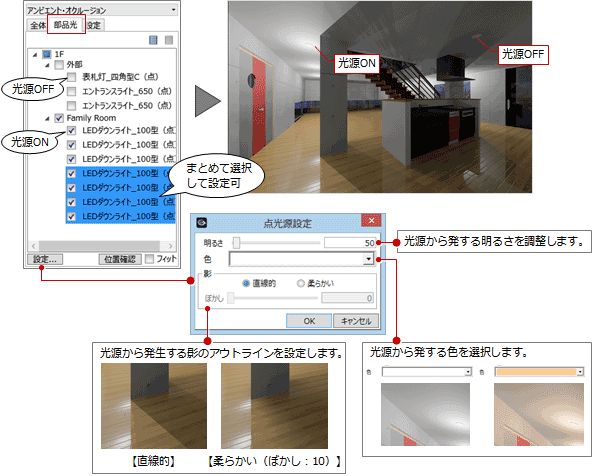Click the 明るさ brightness slider handle
The image size is (595, 476).
[236, 243]
